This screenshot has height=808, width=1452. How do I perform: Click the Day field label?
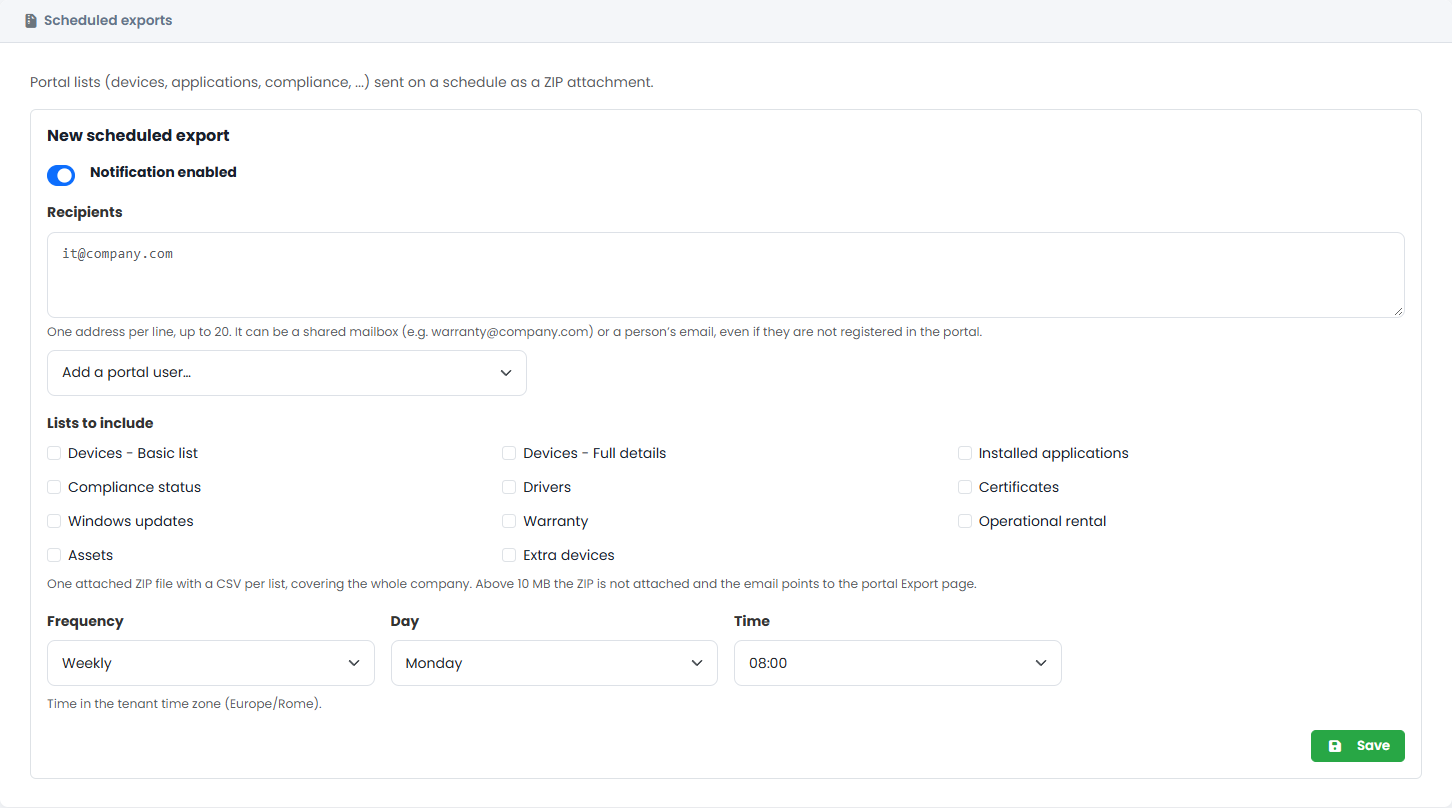[x=405, y=621]
